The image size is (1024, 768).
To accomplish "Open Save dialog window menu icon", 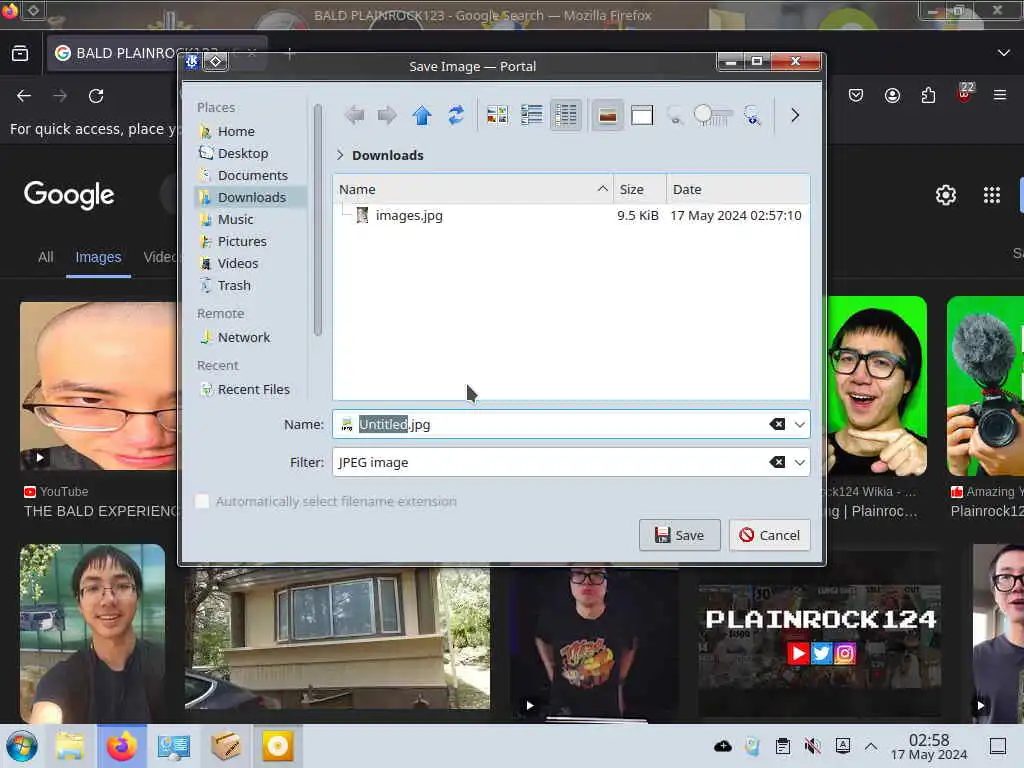I will point(192,62).
